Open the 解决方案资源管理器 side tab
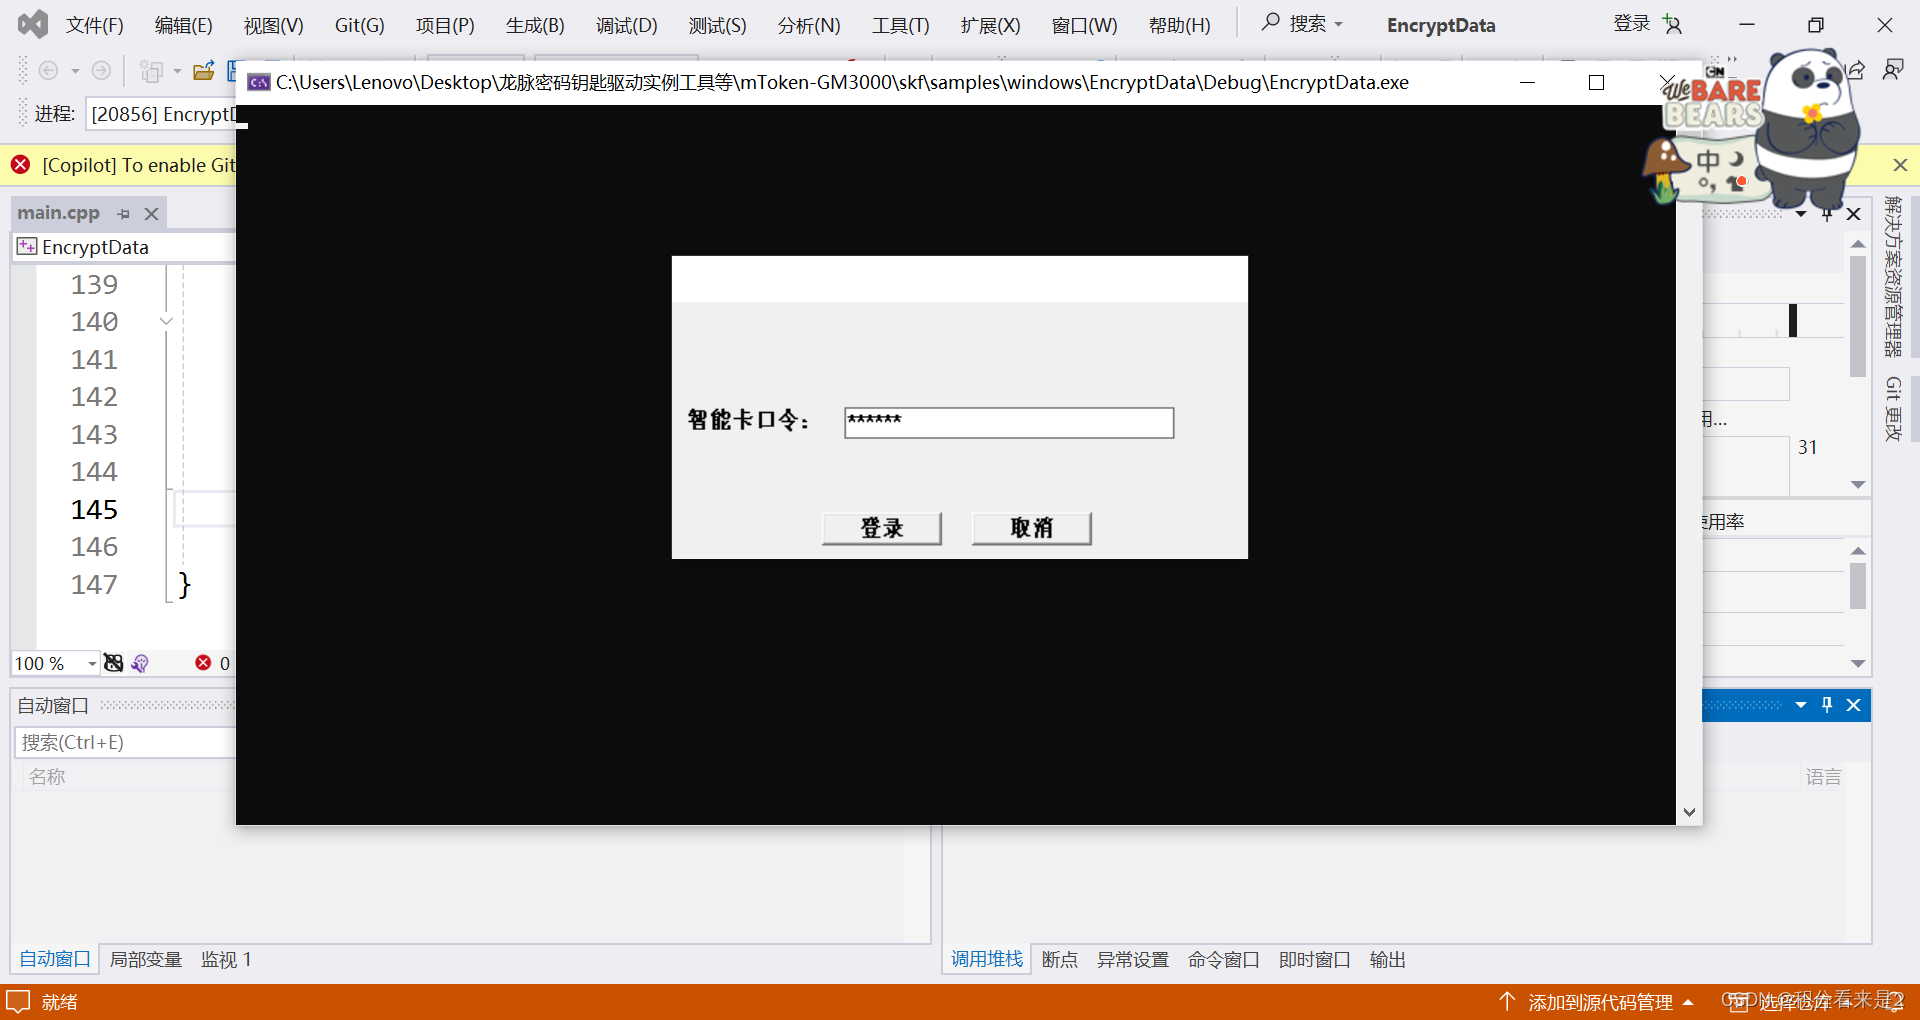1920x1020 pixels. [x=1893, y=277]
